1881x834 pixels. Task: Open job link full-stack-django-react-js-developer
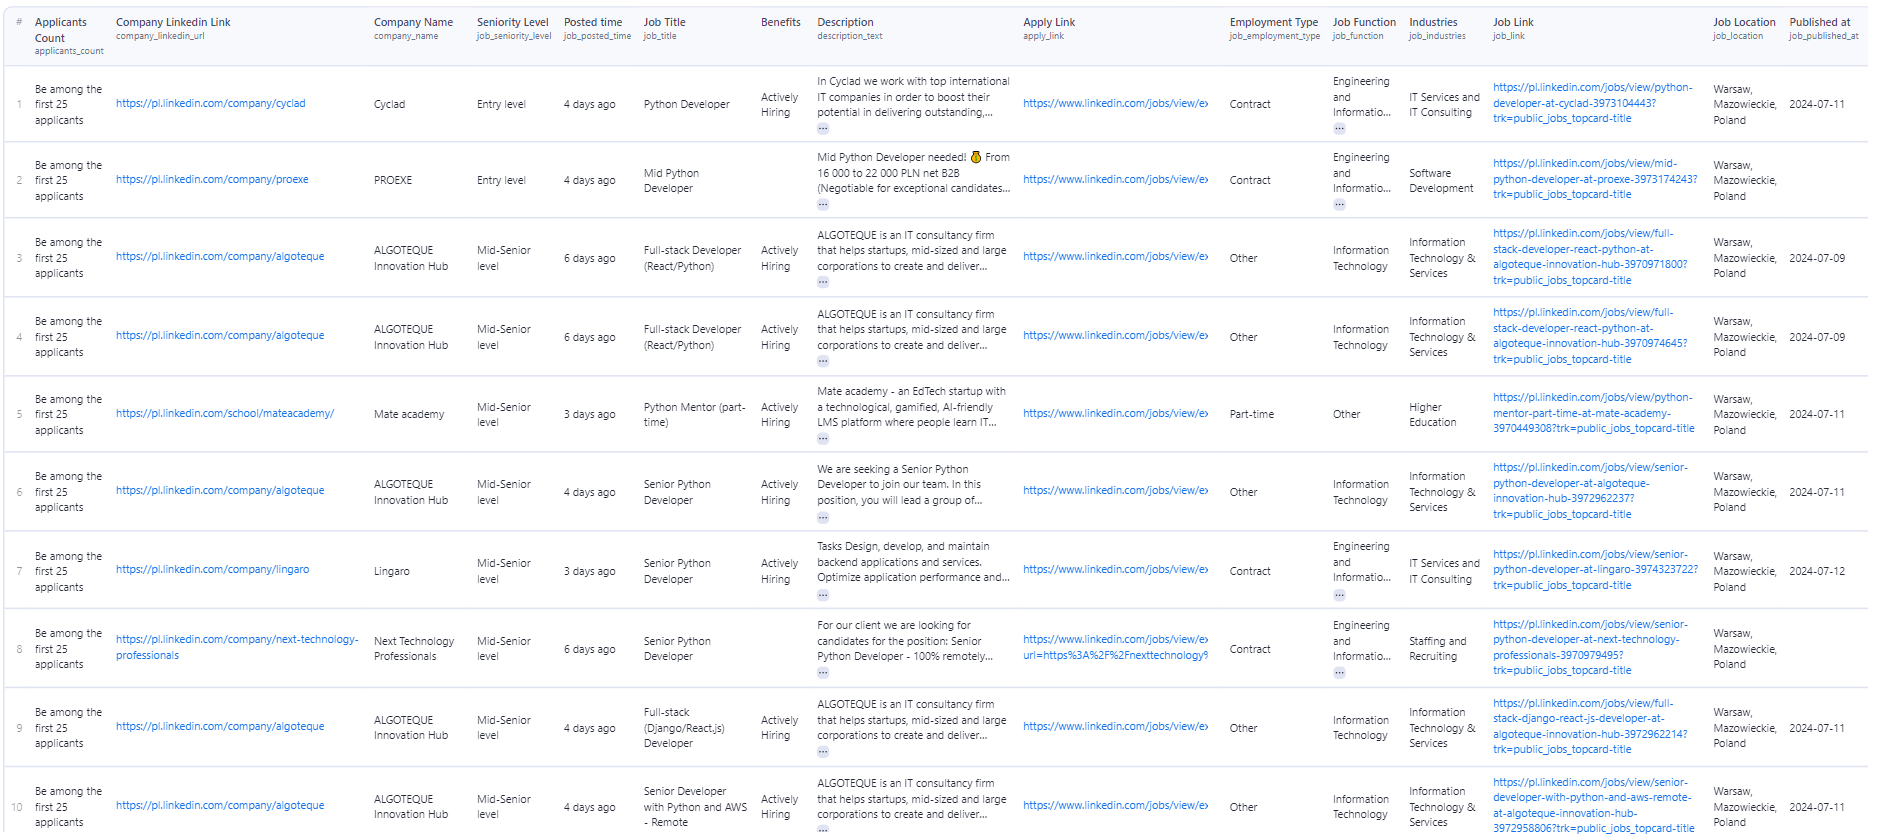1590,726
